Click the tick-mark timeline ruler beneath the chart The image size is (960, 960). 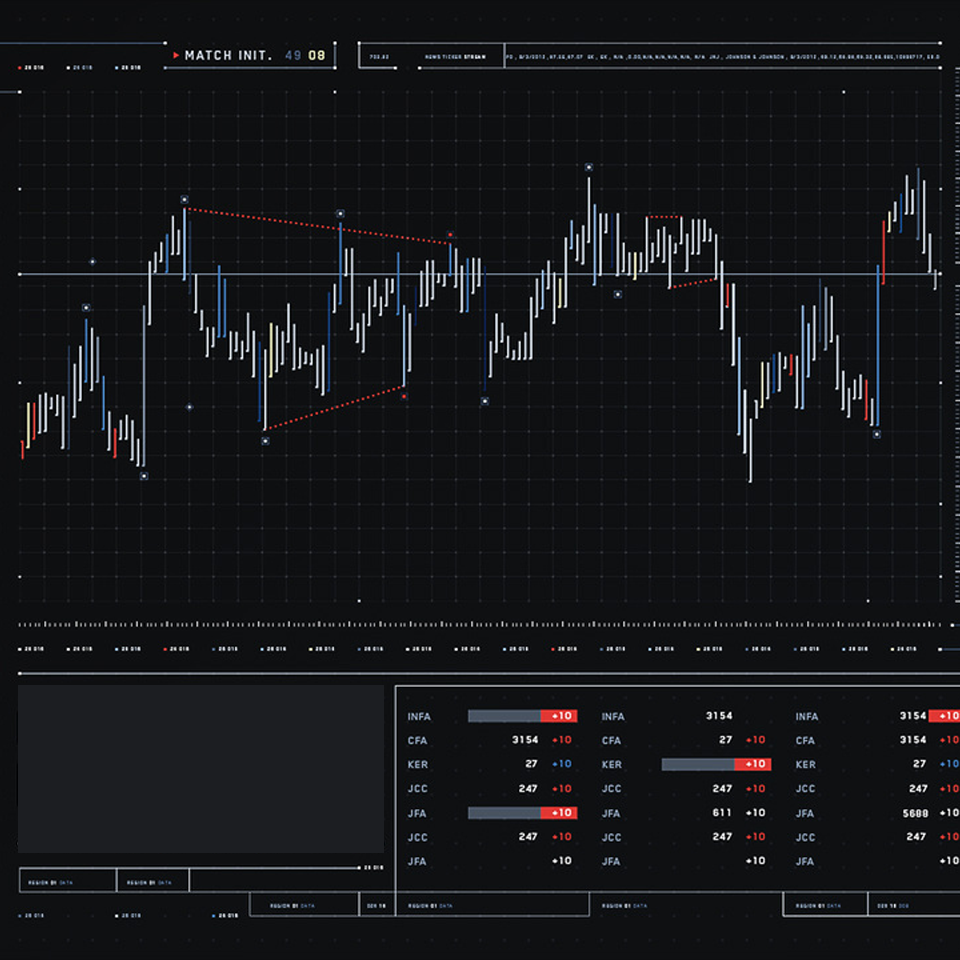pos(481,624)
